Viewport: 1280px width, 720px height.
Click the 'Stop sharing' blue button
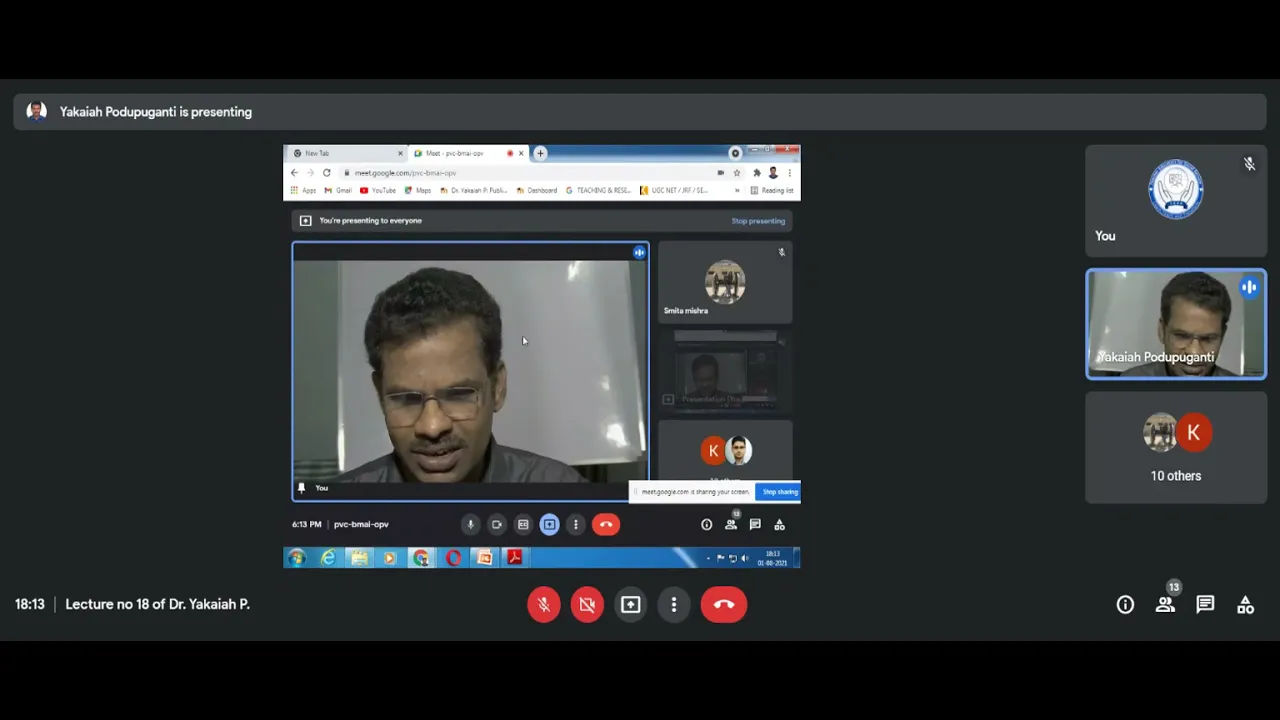pyautogui.click(x=780, y=492)
